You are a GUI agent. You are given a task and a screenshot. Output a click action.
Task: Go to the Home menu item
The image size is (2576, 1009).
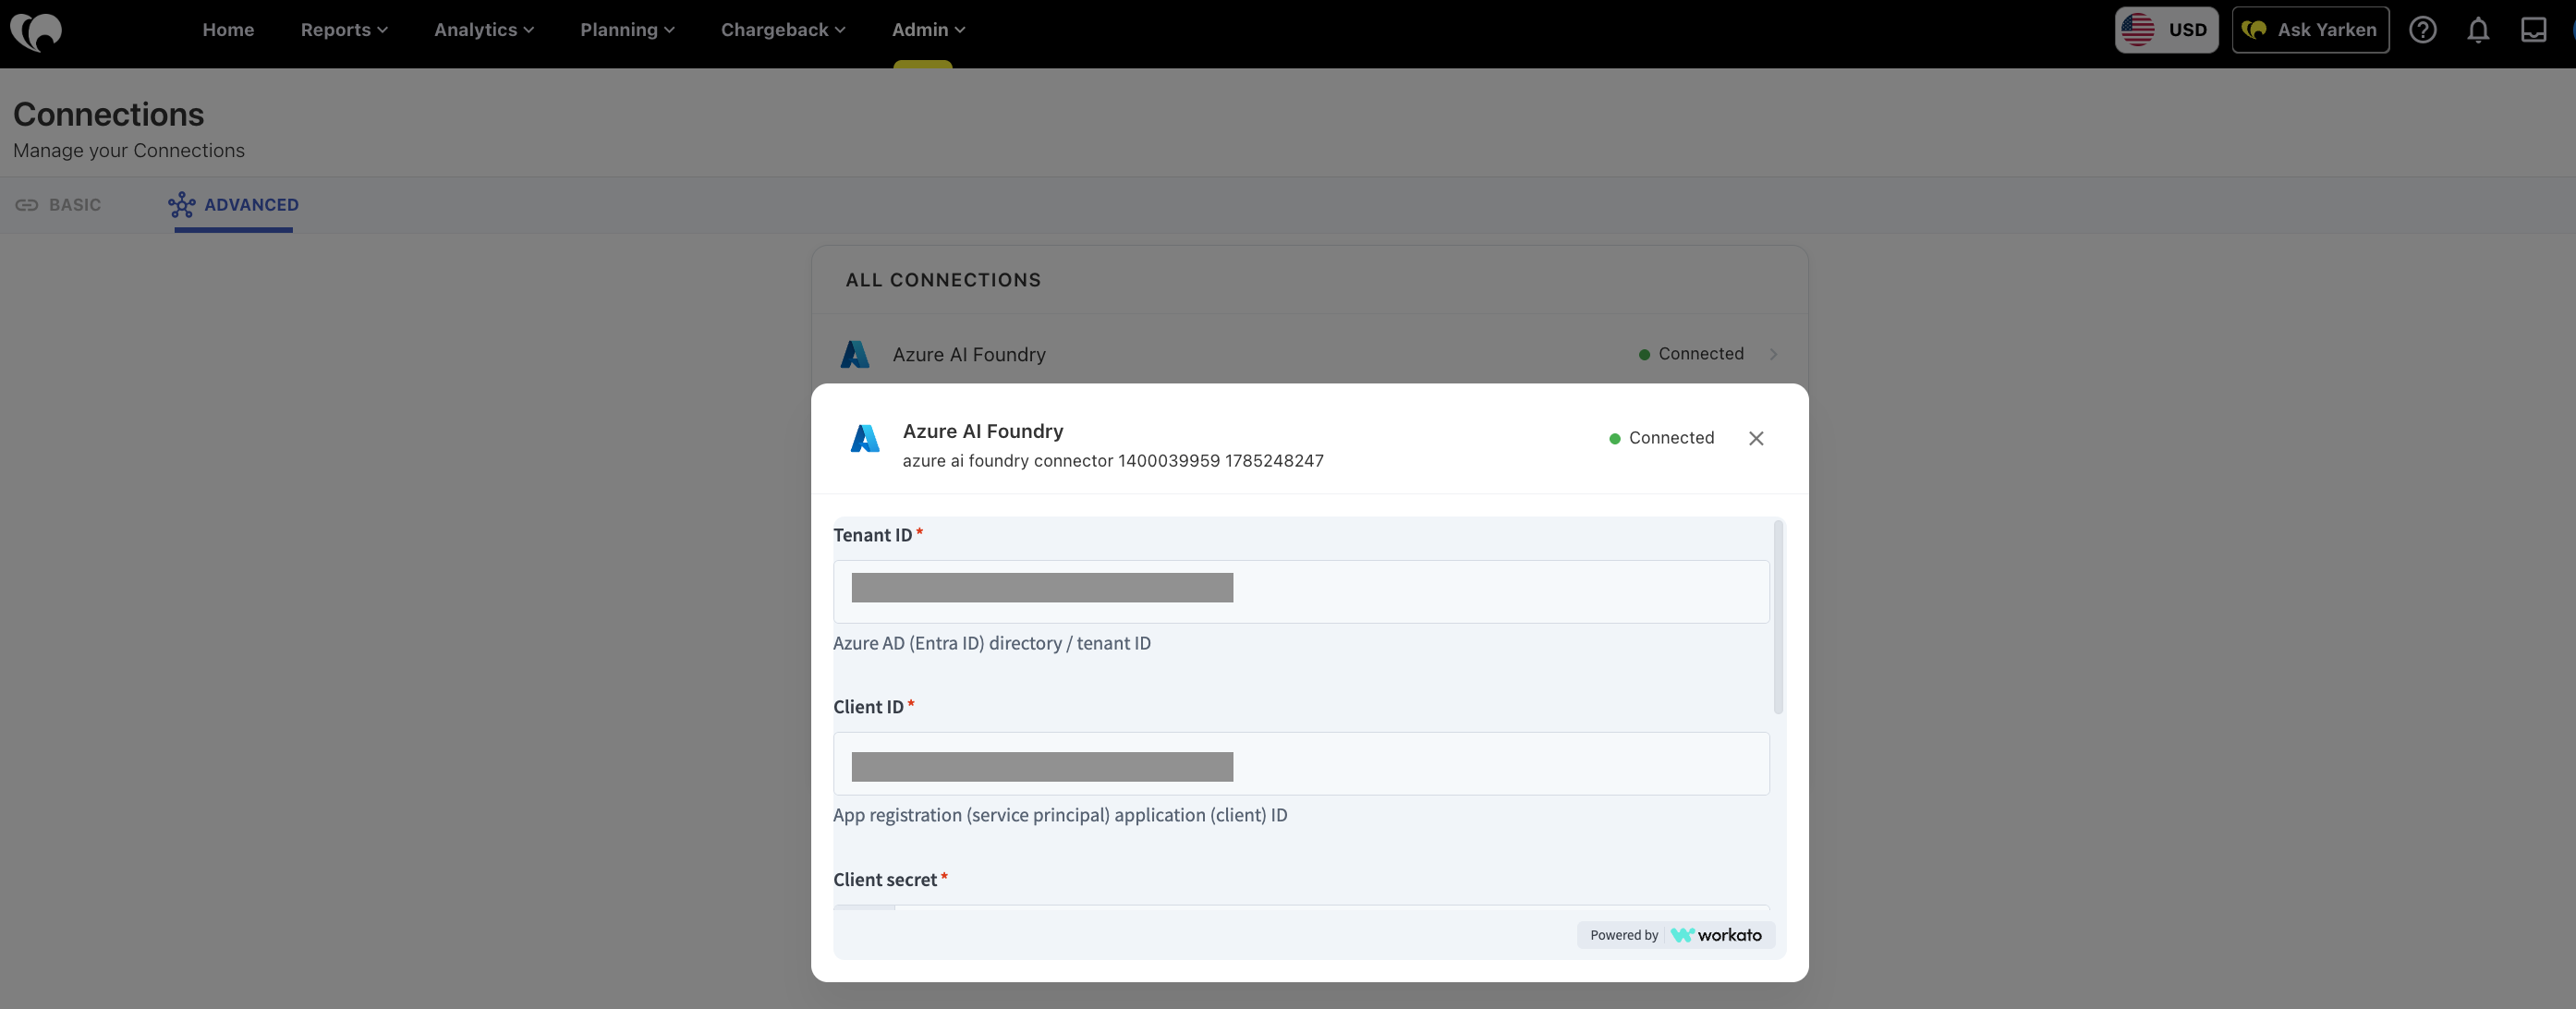(x=228, y=30)
